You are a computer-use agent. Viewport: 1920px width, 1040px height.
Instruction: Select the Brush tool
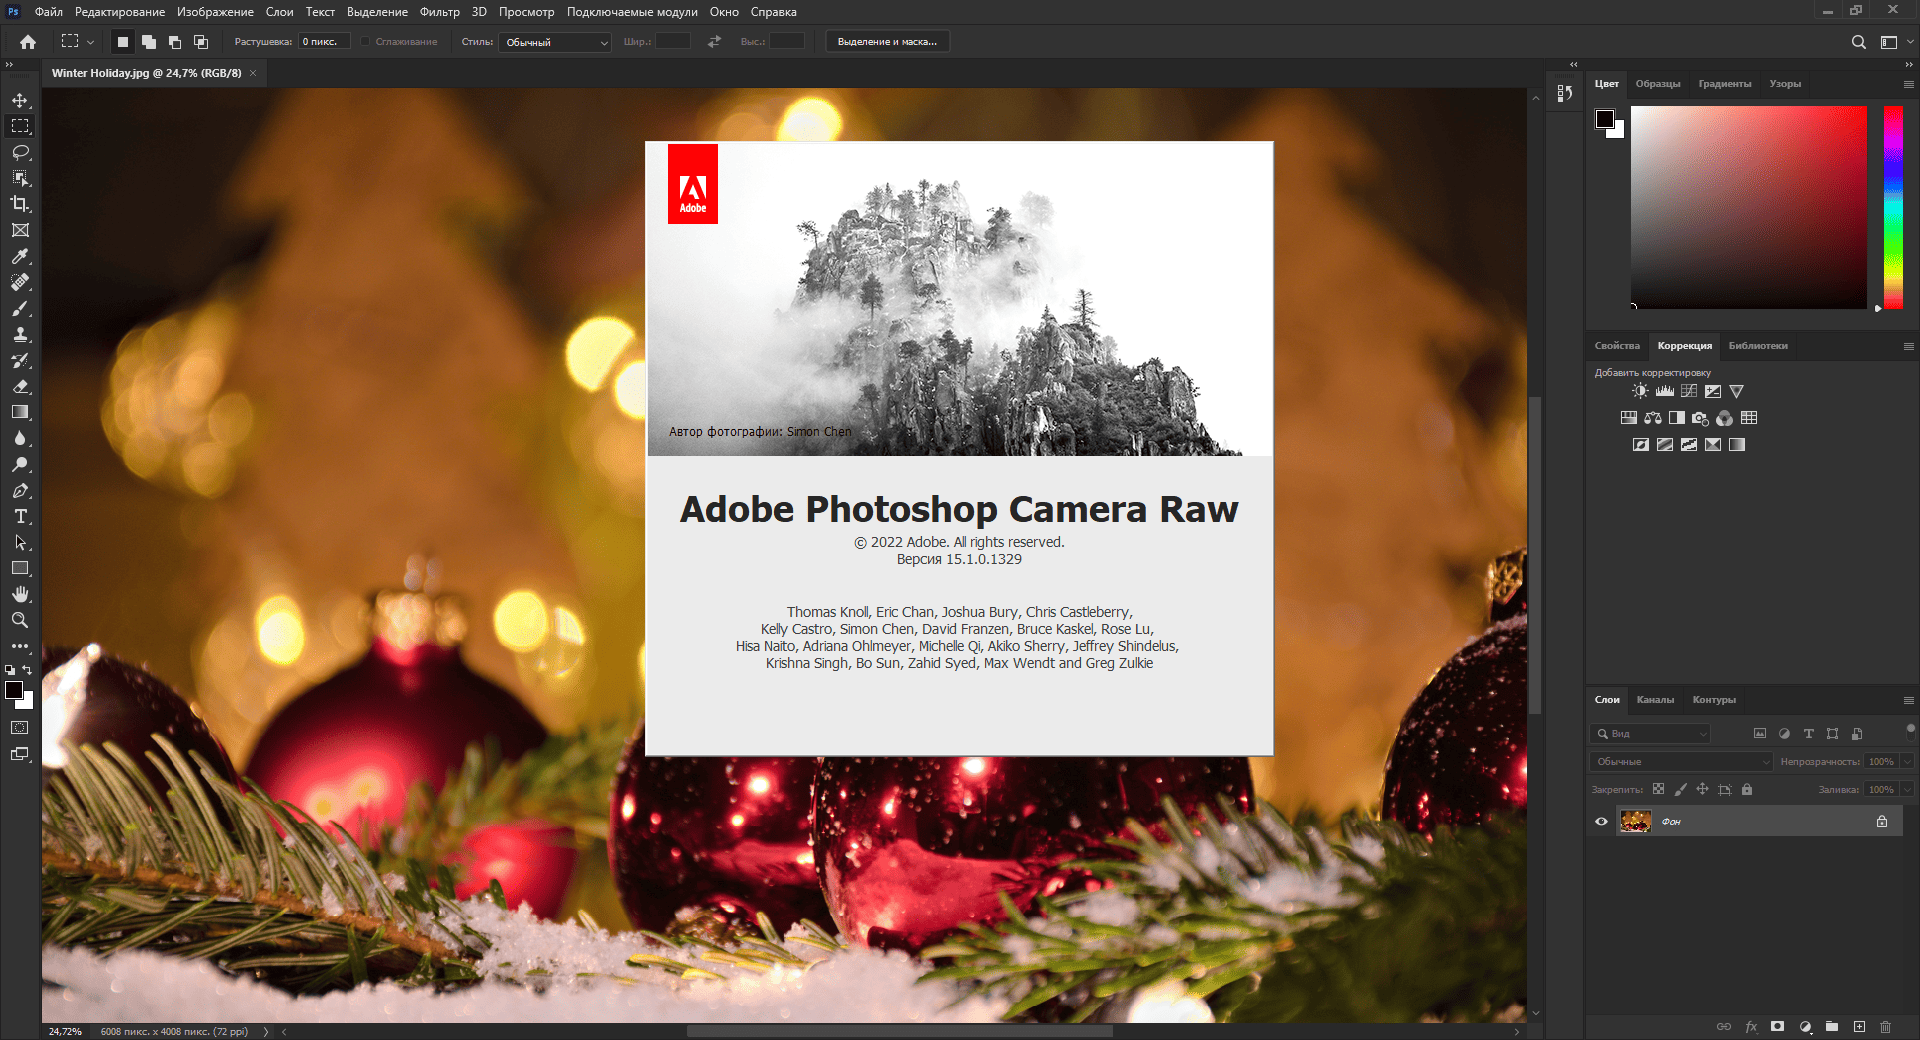[x=20, y=308]
